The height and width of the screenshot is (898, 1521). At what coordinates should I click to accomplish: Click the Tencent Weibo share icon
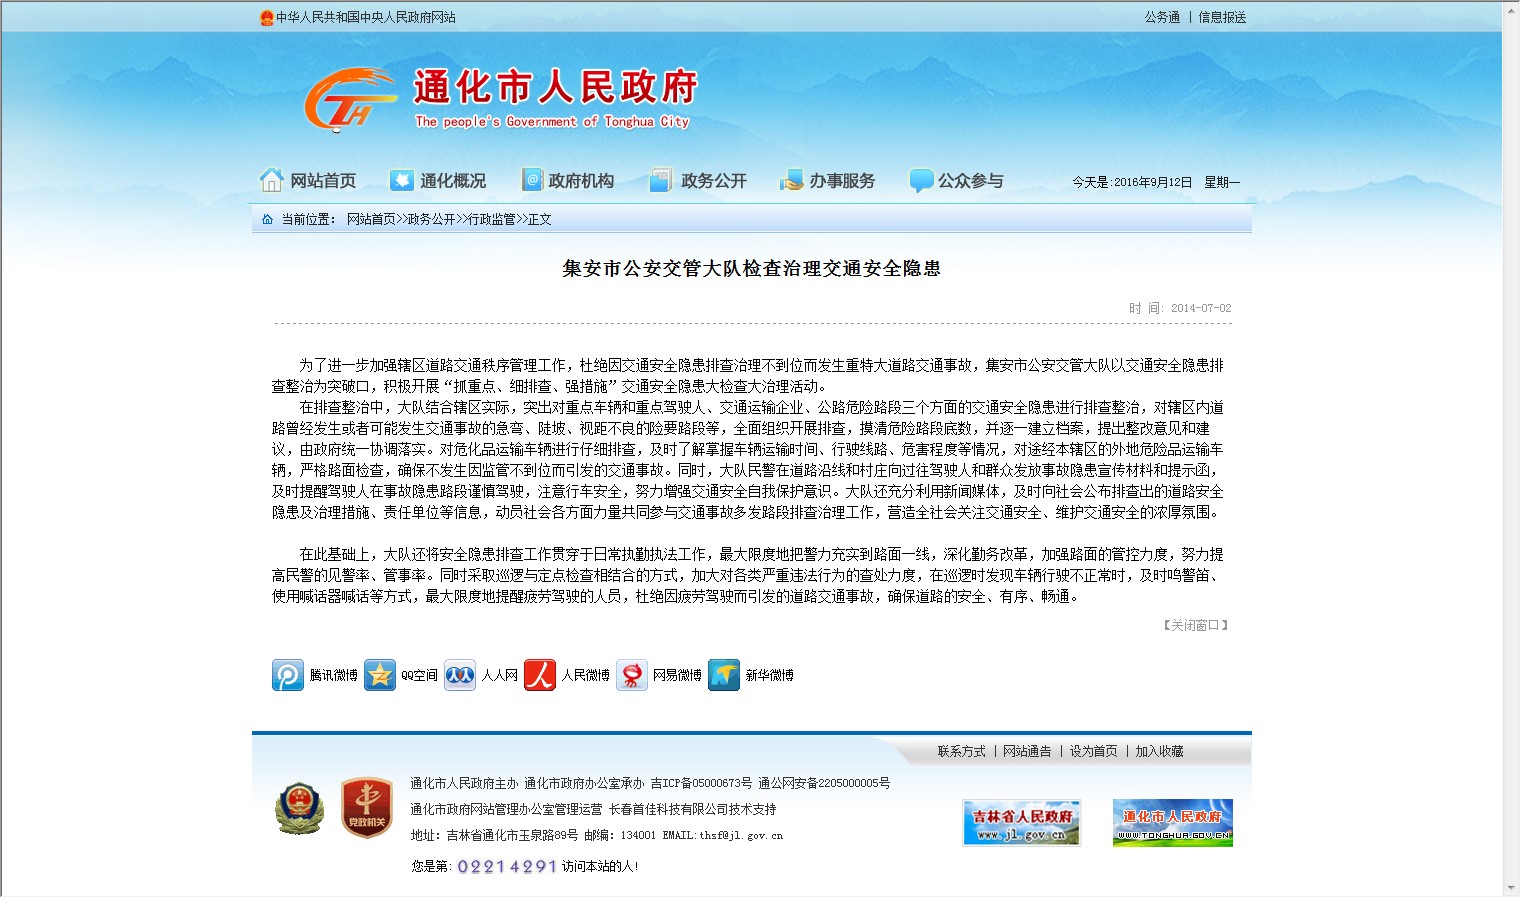pyautogui.click(x=288, y=675)
